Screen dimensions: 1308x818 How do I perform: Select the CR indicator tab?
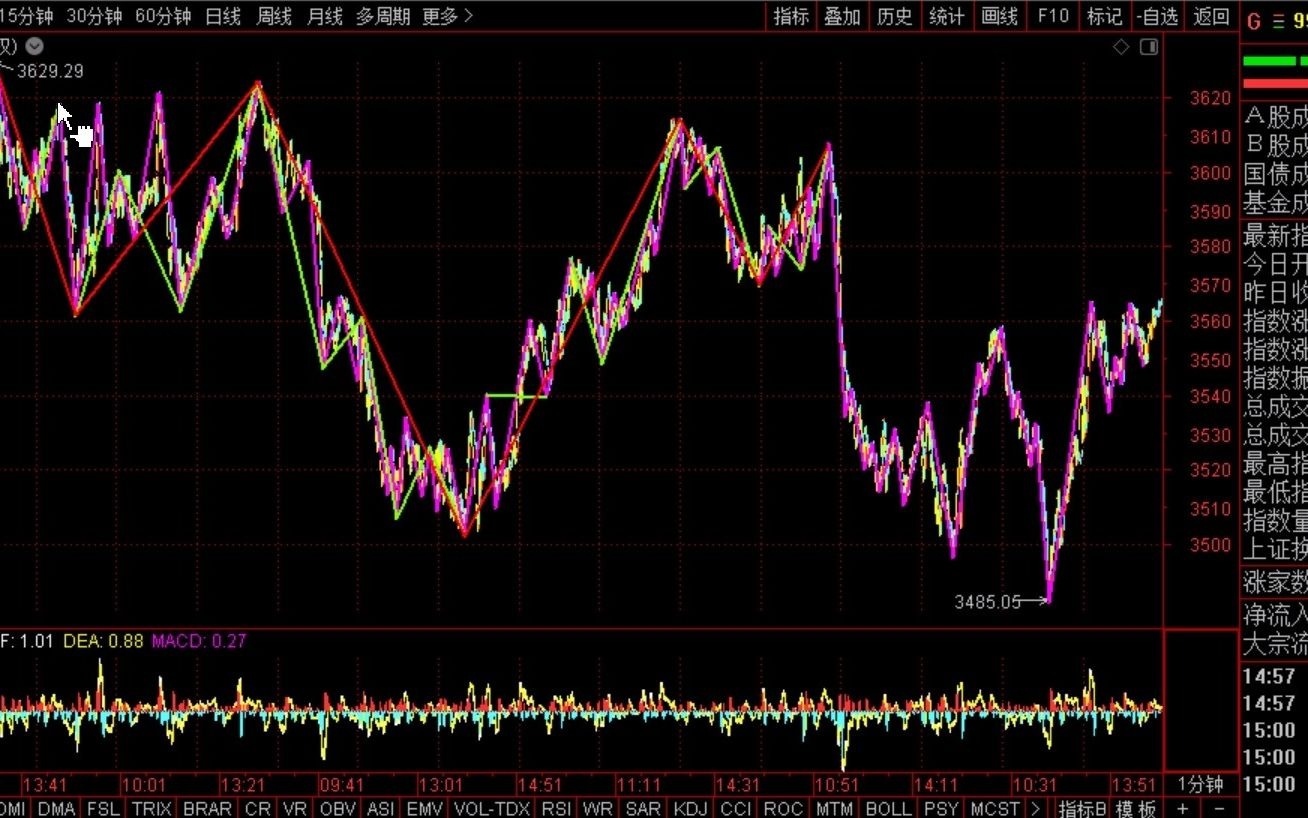pos(258,808)
